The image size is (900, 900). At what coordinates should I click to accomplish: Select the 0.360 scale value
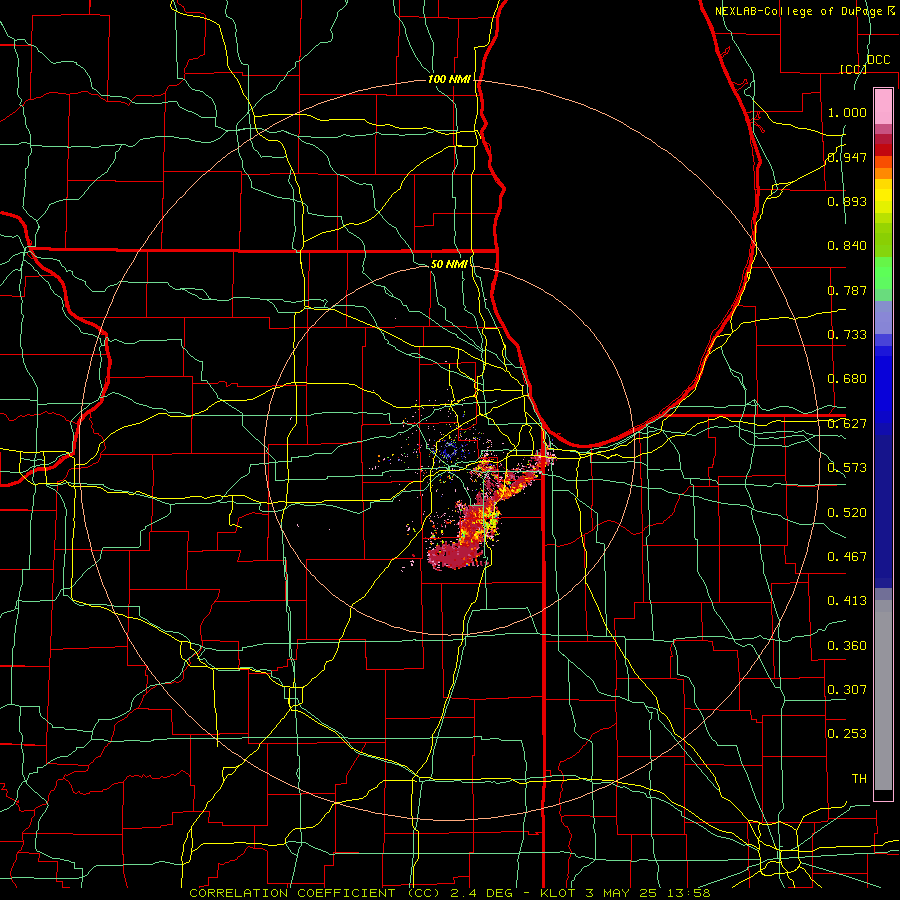(x=847, y=646)
